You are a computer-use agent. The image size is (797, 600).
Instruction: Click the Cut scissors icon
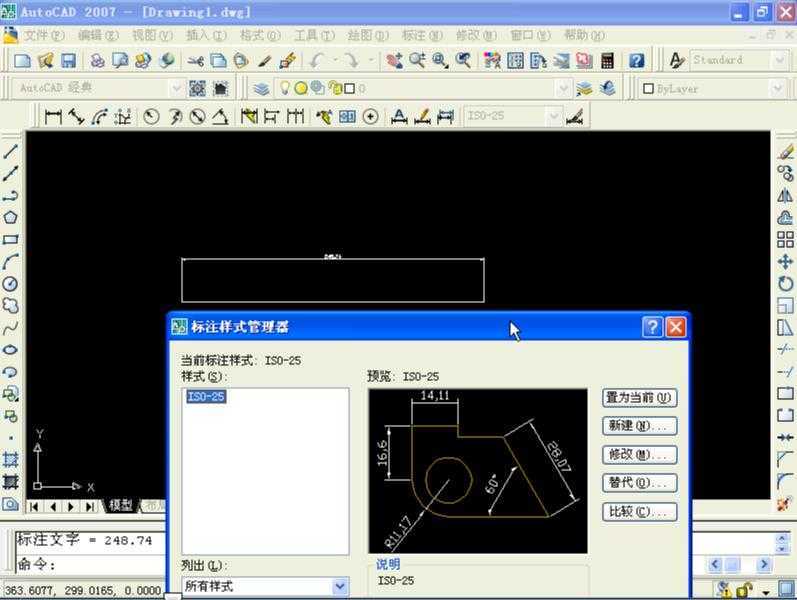195,61
